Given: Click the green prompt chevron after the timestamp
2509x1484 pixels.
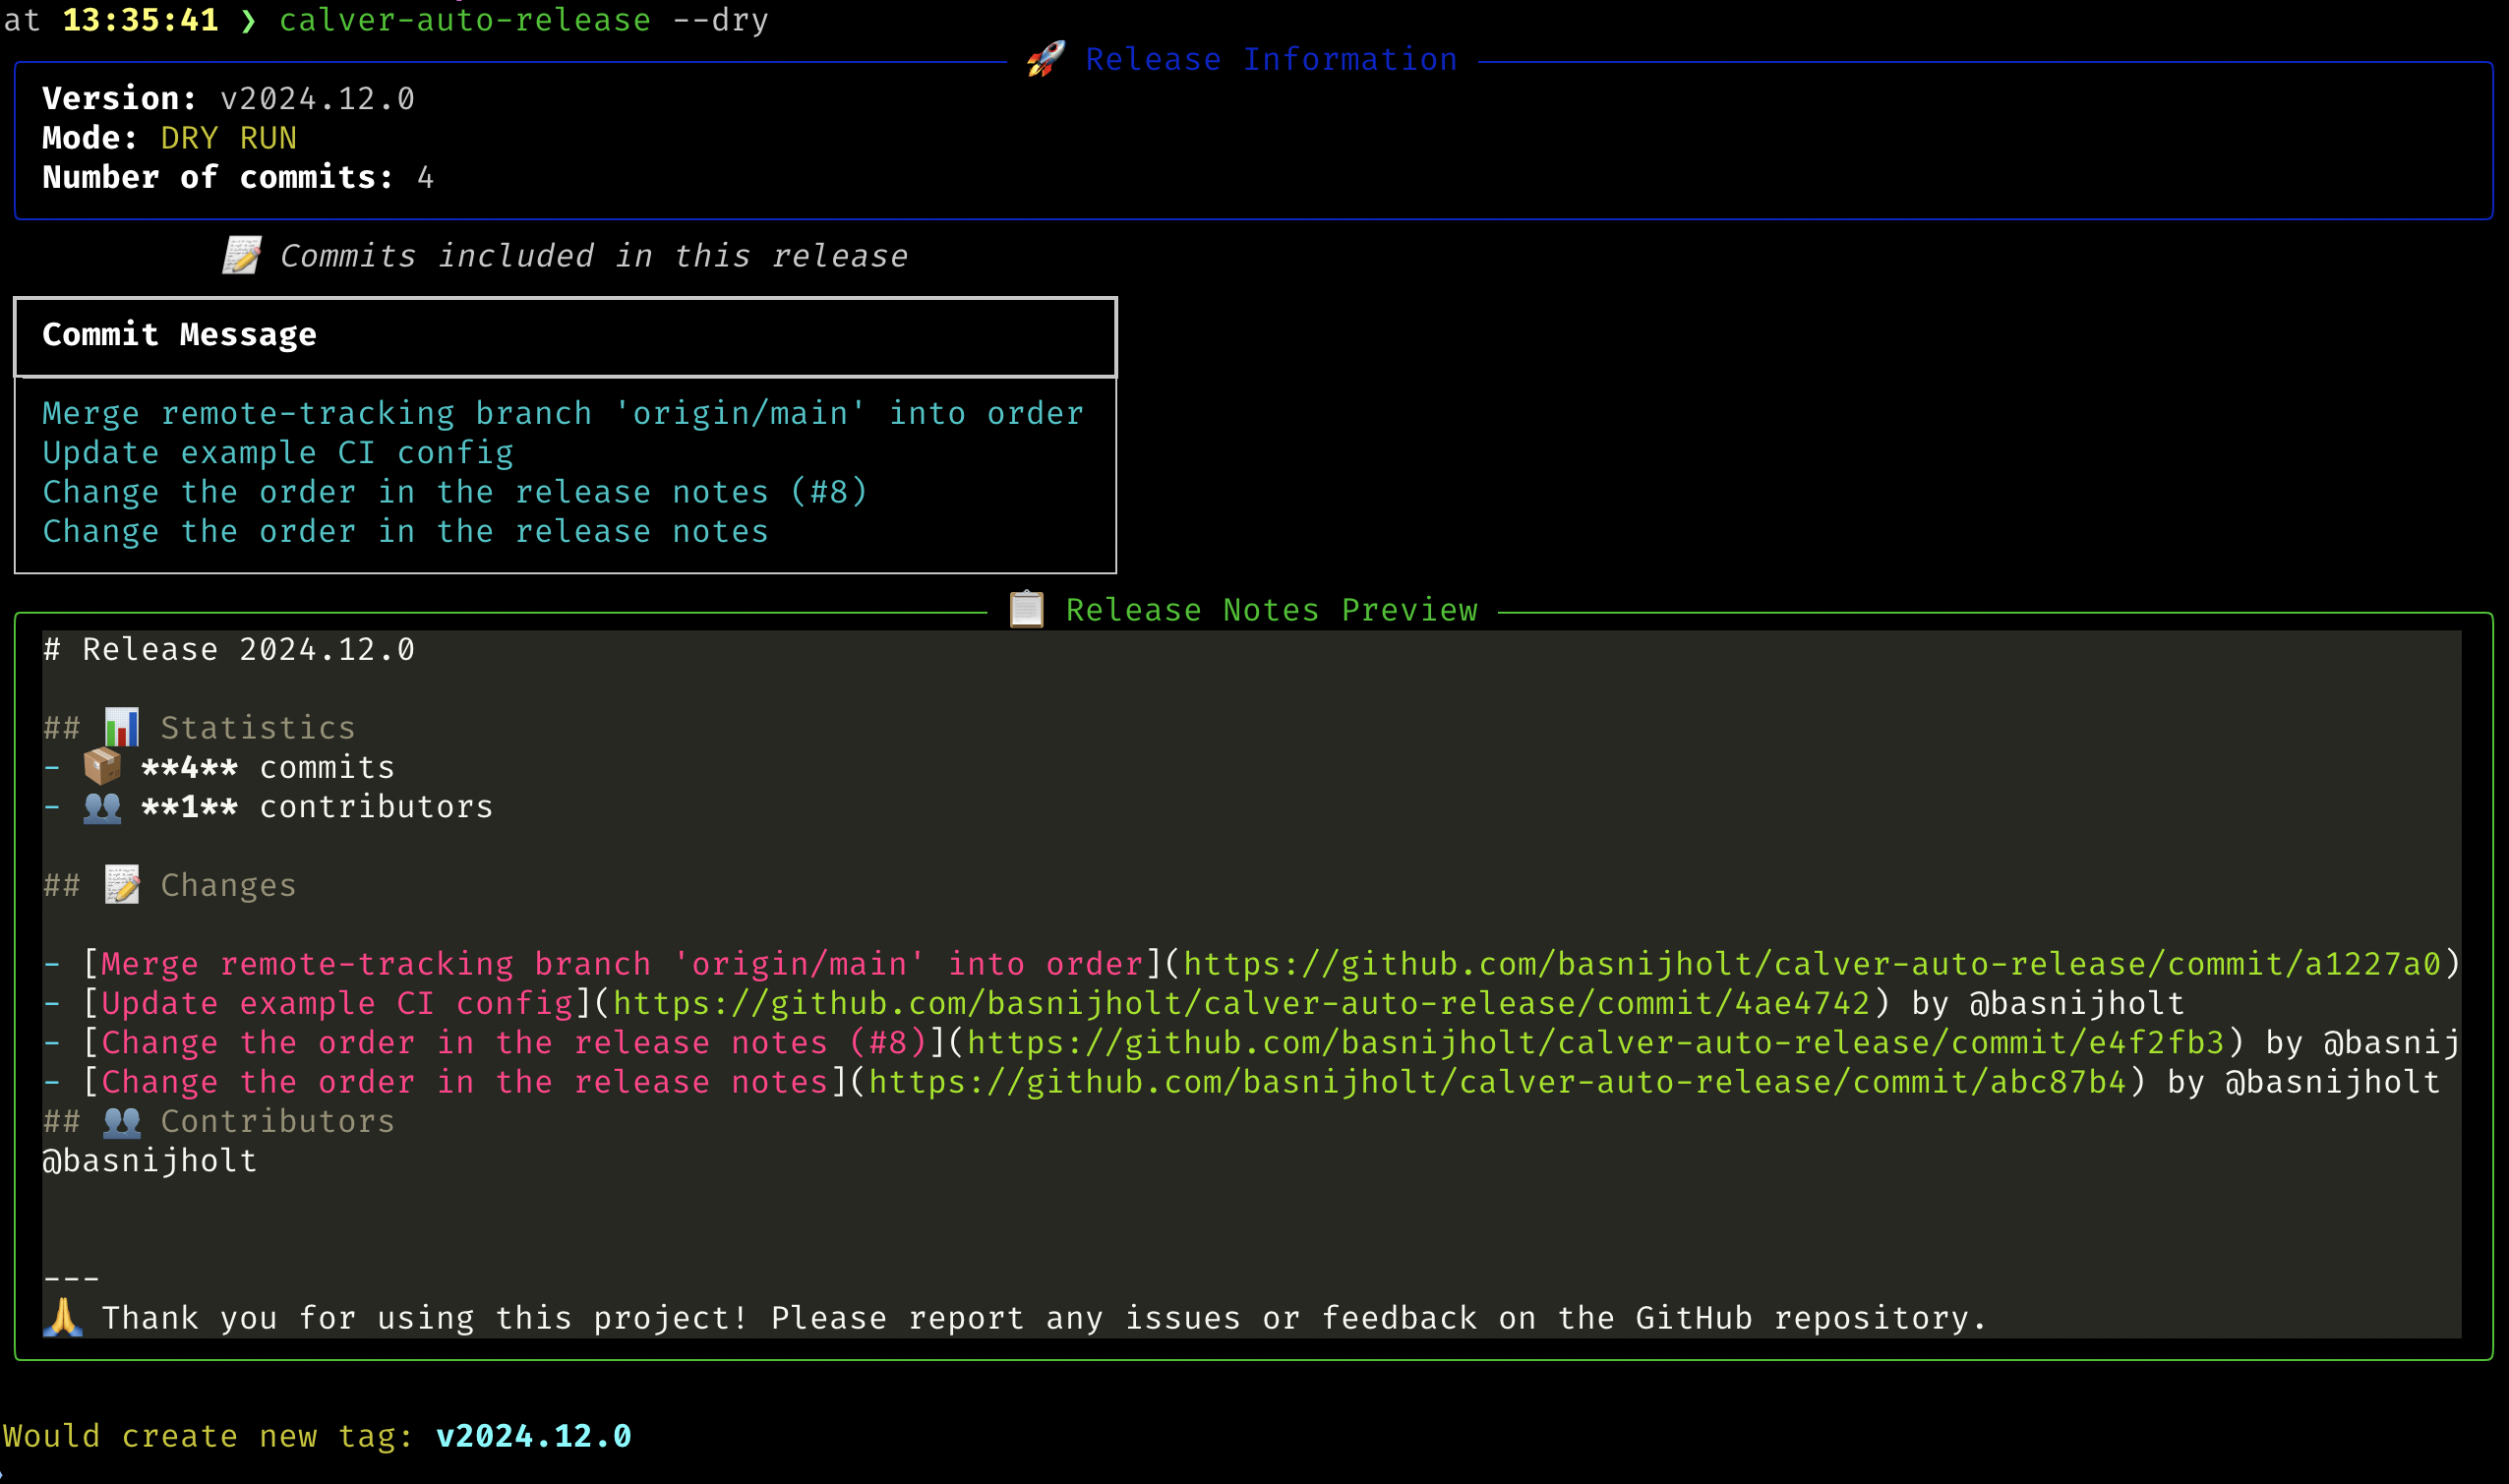Looking at the screenshot, I should coord(249,20).
